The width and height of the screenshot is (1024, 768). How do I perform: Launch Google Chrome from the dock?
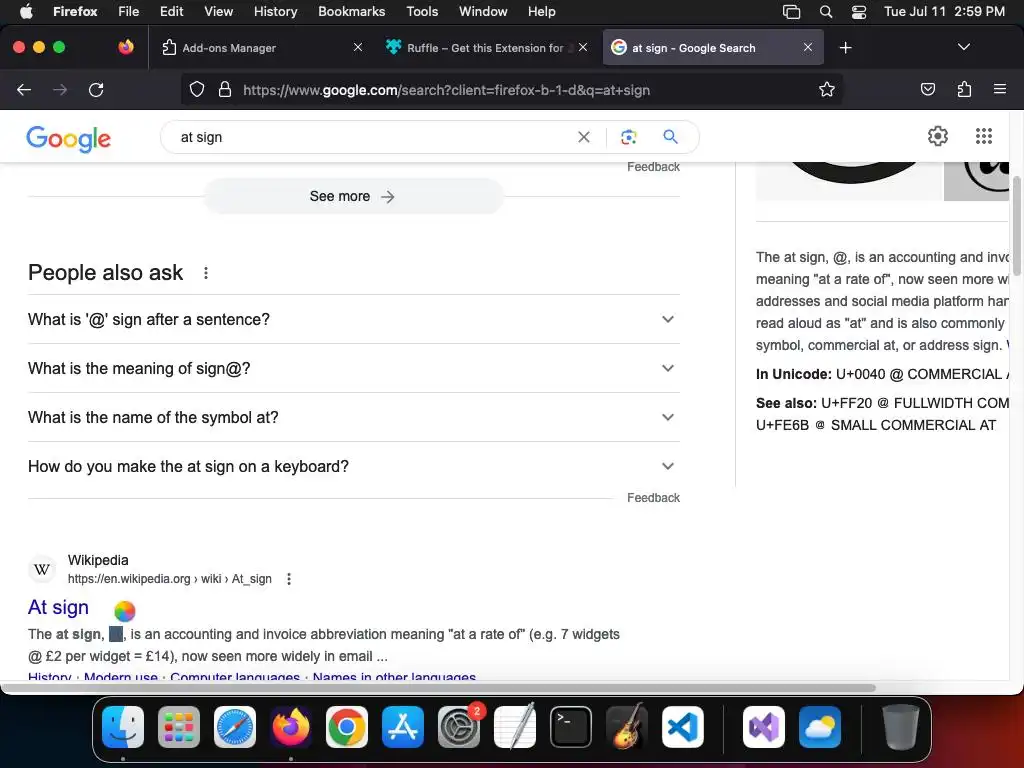coord(347,727)
